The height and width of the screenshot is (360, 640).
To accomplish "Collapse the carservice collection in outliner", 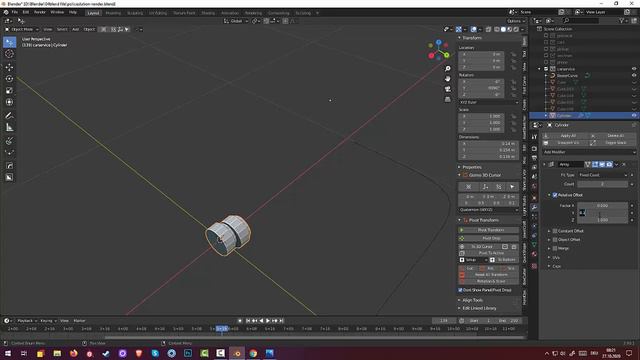I will [x=540, y=69].
